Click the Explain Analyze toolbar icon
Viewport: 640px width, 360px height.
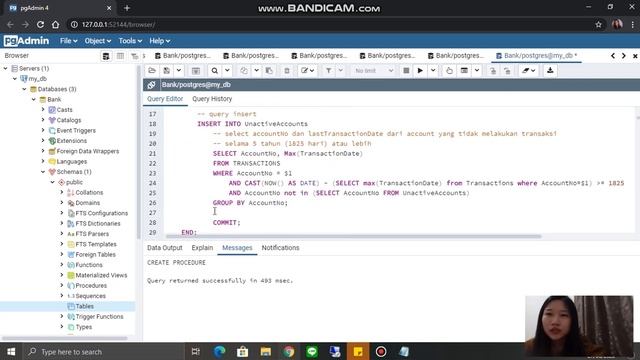[464, 71]
